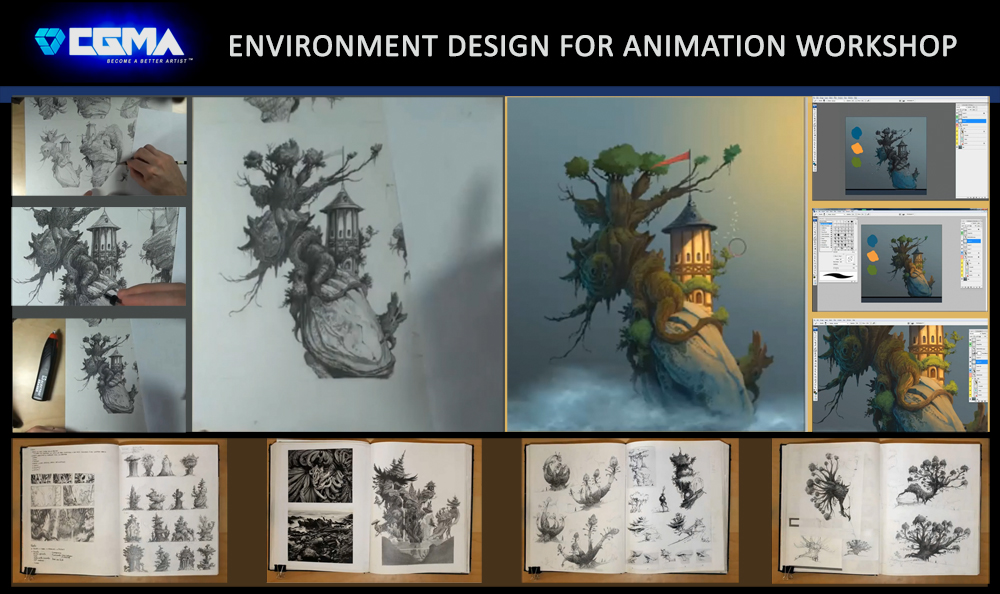Open the video frame showing marker on tower sketch
1000x594 pixels.
click(x=99, y=256)
